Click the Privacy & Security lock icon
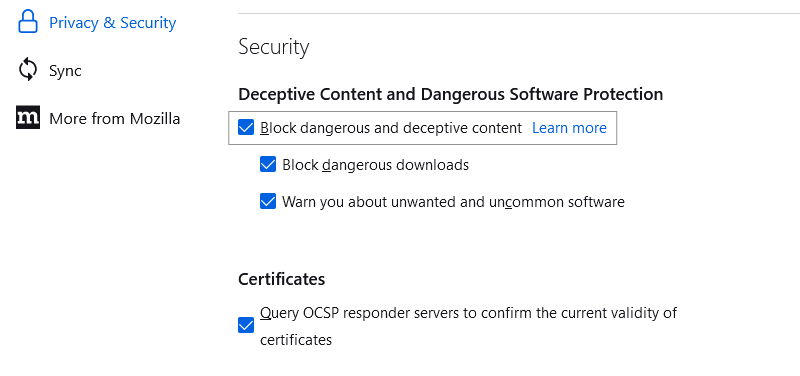Image resolution: width=800 pixels, height=376 pixels. click(28, 22)
